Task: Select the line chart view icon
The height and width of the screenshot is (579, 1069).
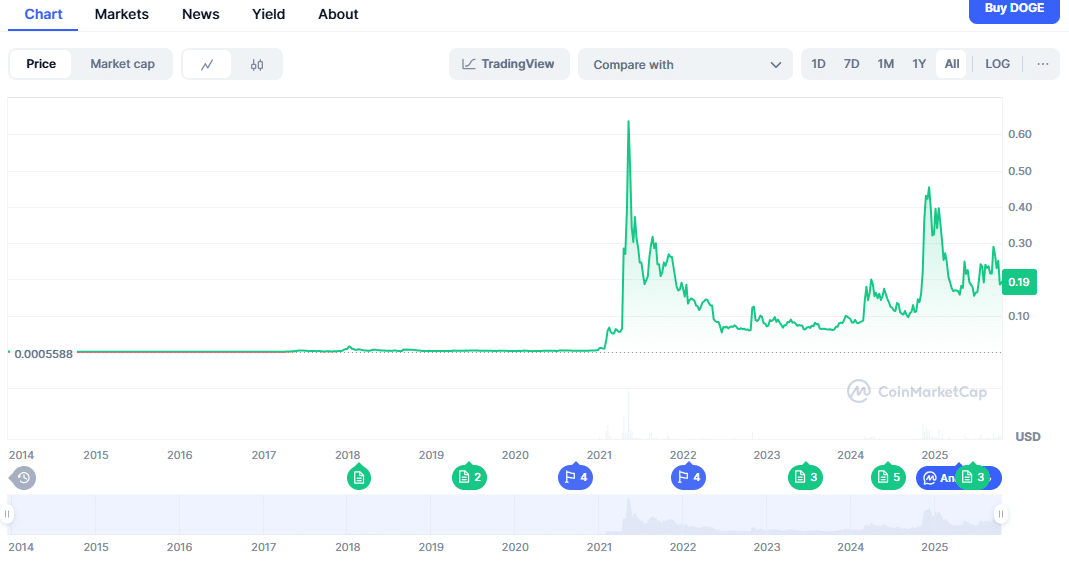Action: [x=207, y=65]
